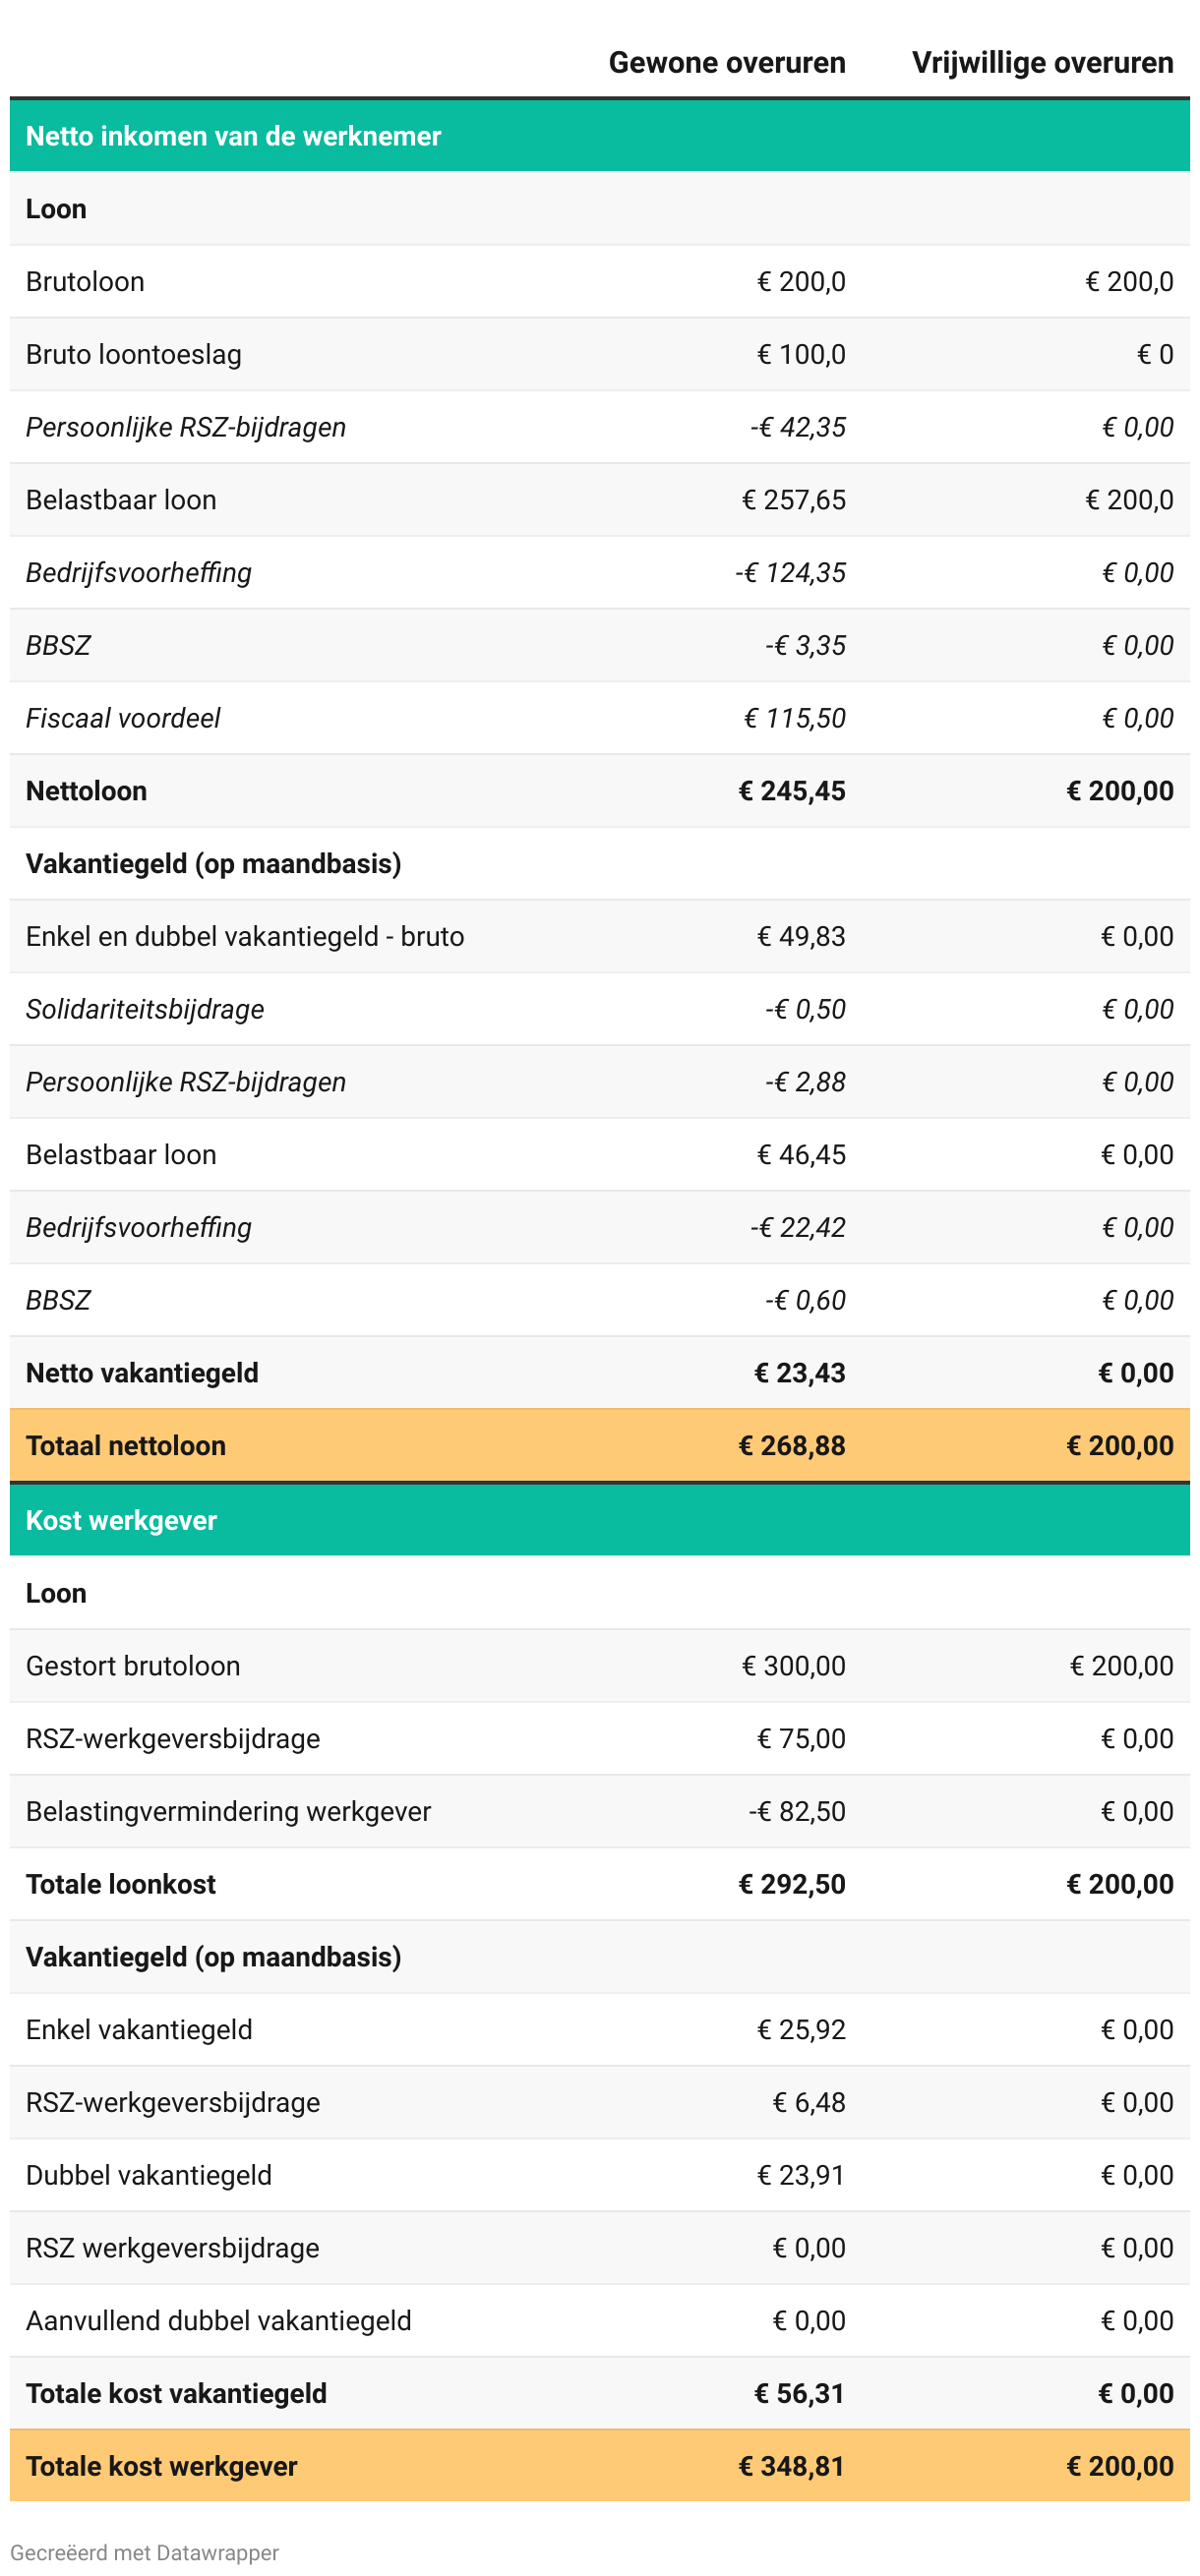Click the 'Gestort brutoloon' row label
The height and width of the screenshot is (2576, 1200).
pos(133,1666)
